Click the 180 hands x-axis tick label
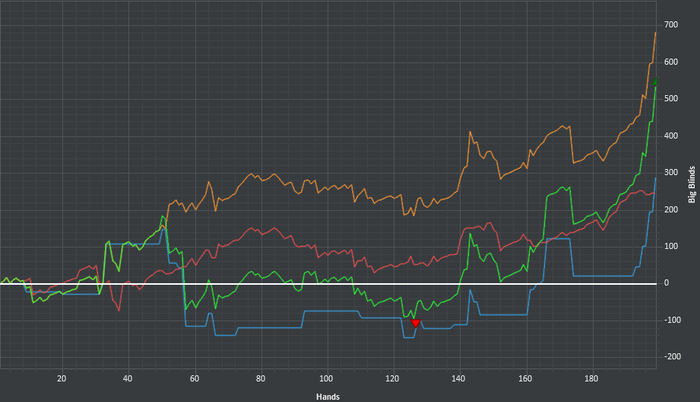 coord(591,378)
